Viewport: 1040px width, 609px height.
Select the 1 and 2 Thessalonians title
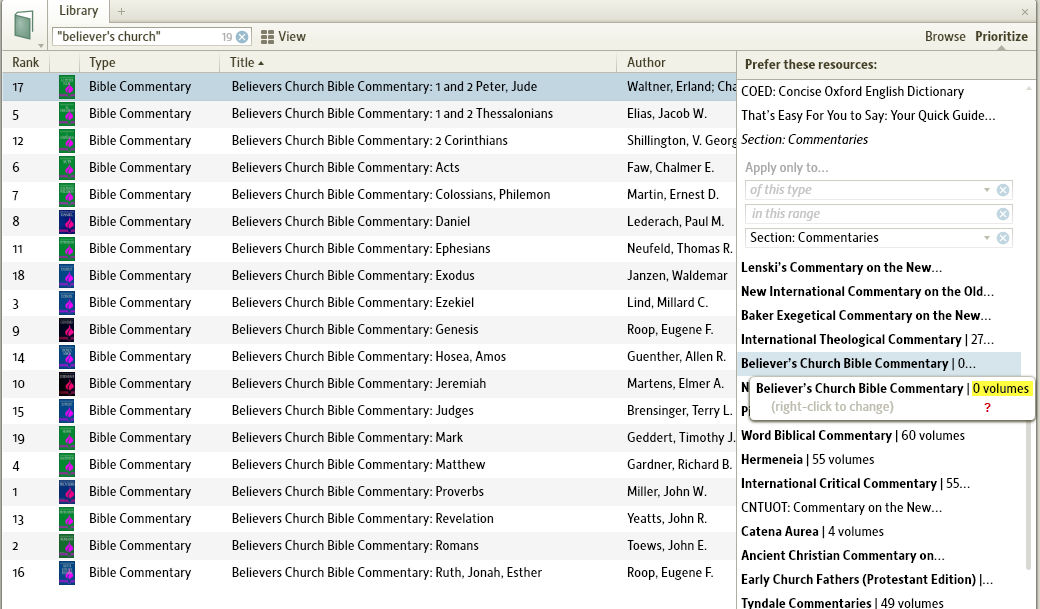(x=392, y=113)
